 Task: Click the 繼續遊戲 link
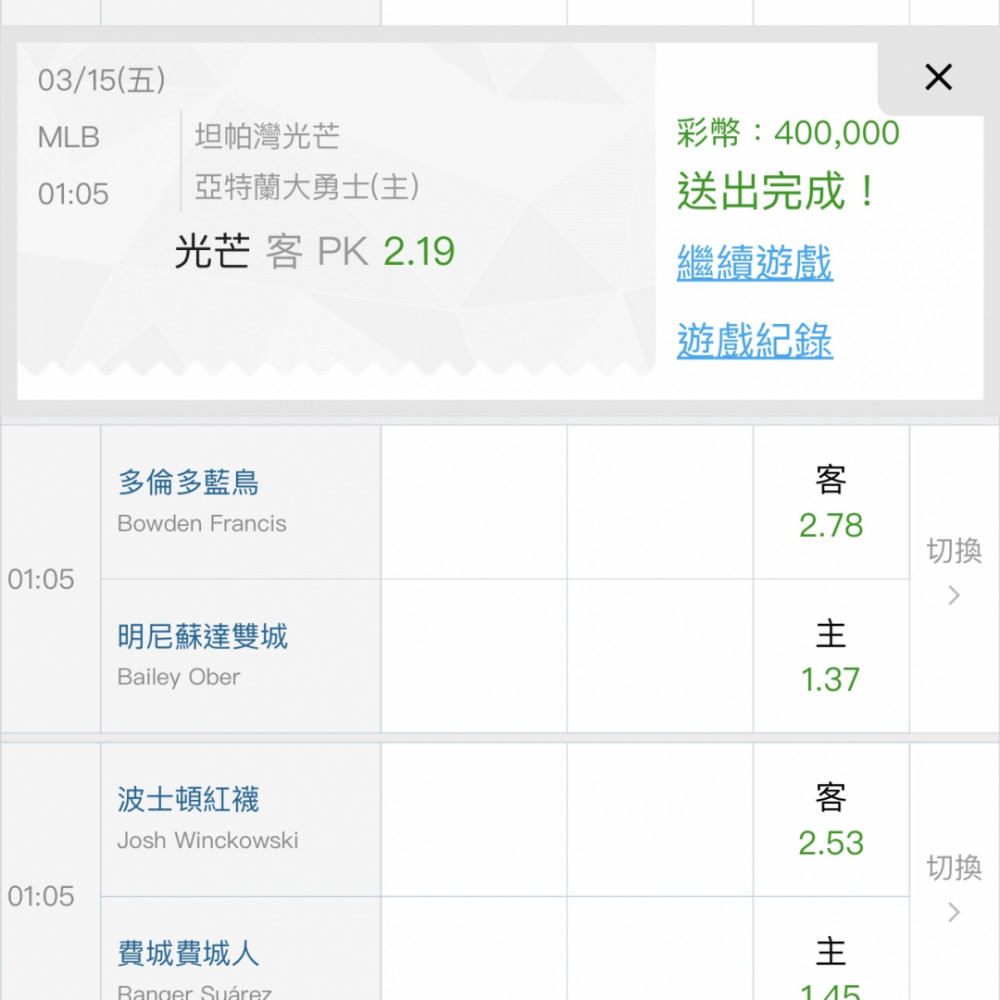[754, 263]
